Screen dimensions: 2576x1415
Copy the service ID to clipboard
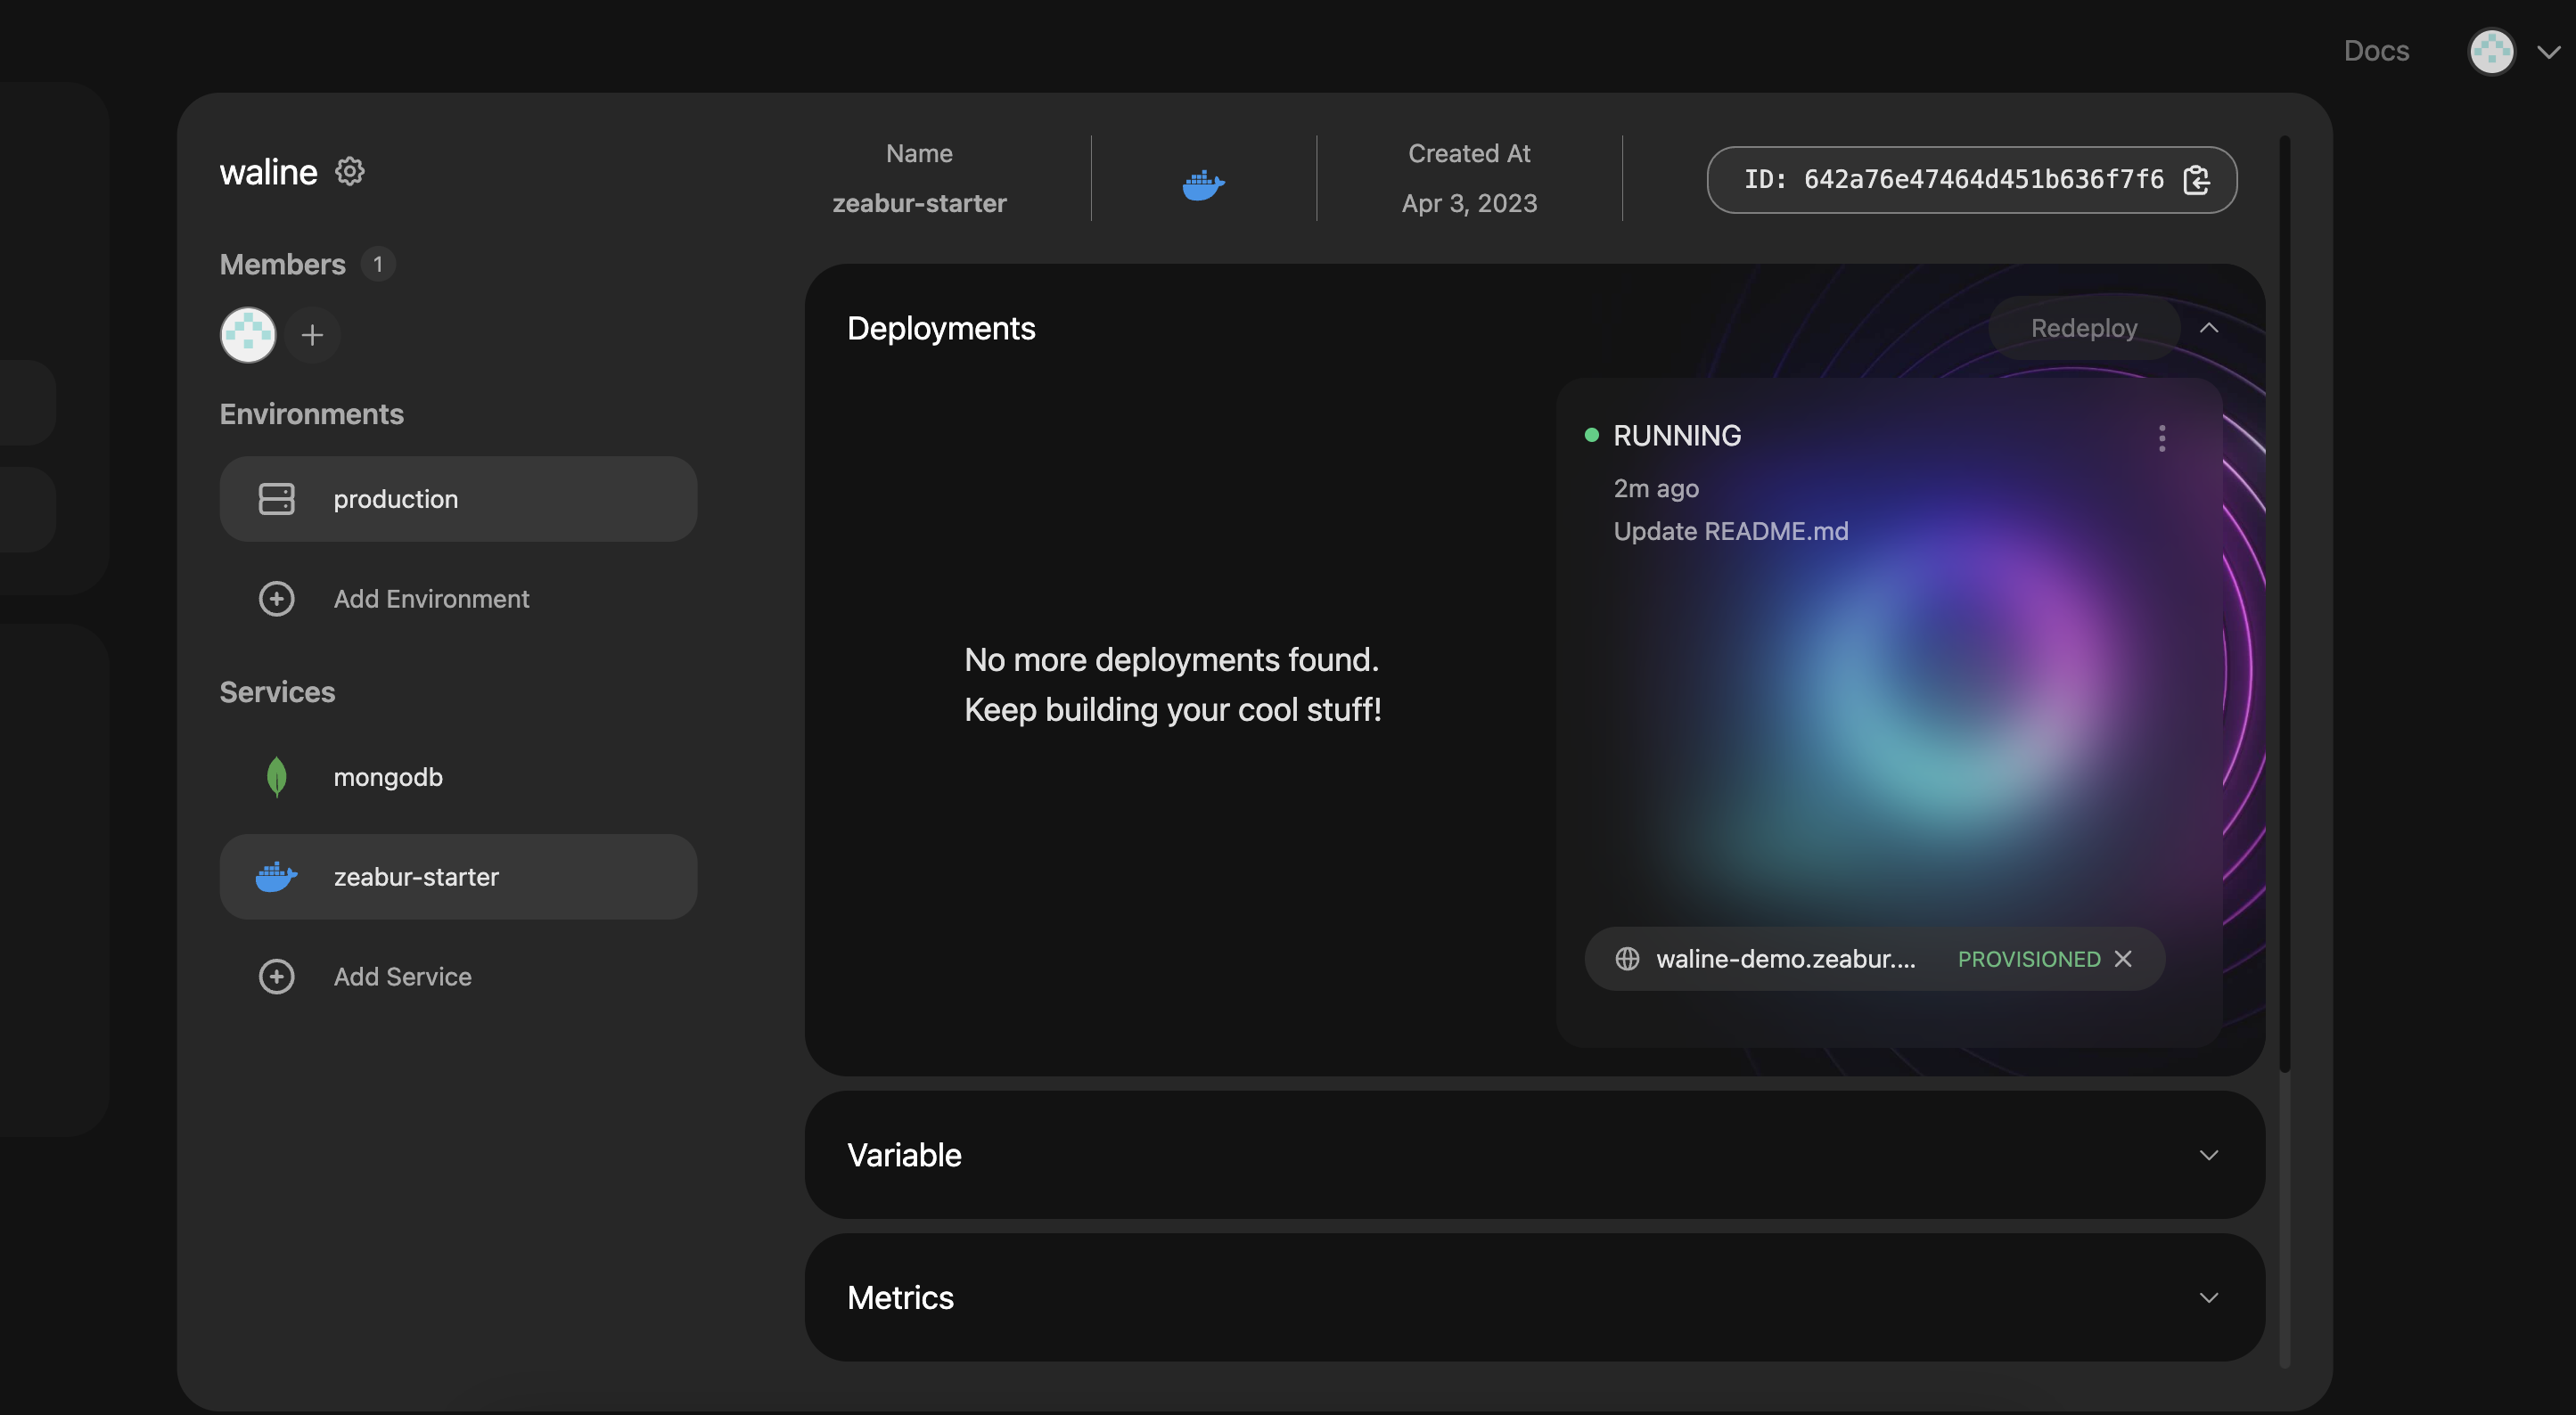[x=2196, y=180]
